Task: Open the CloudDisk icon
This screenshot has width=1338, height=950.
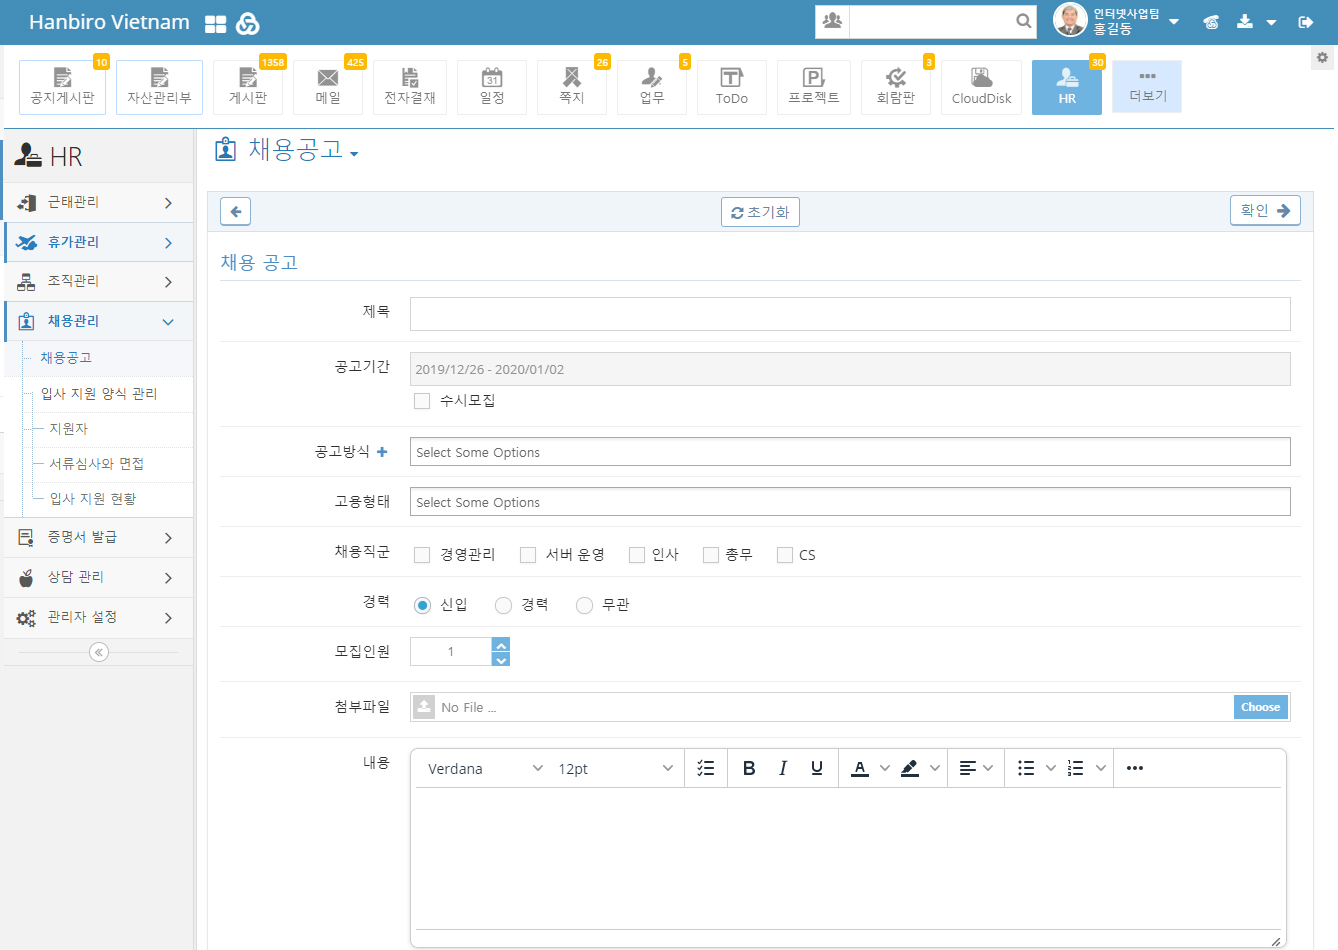Action: 982,87
